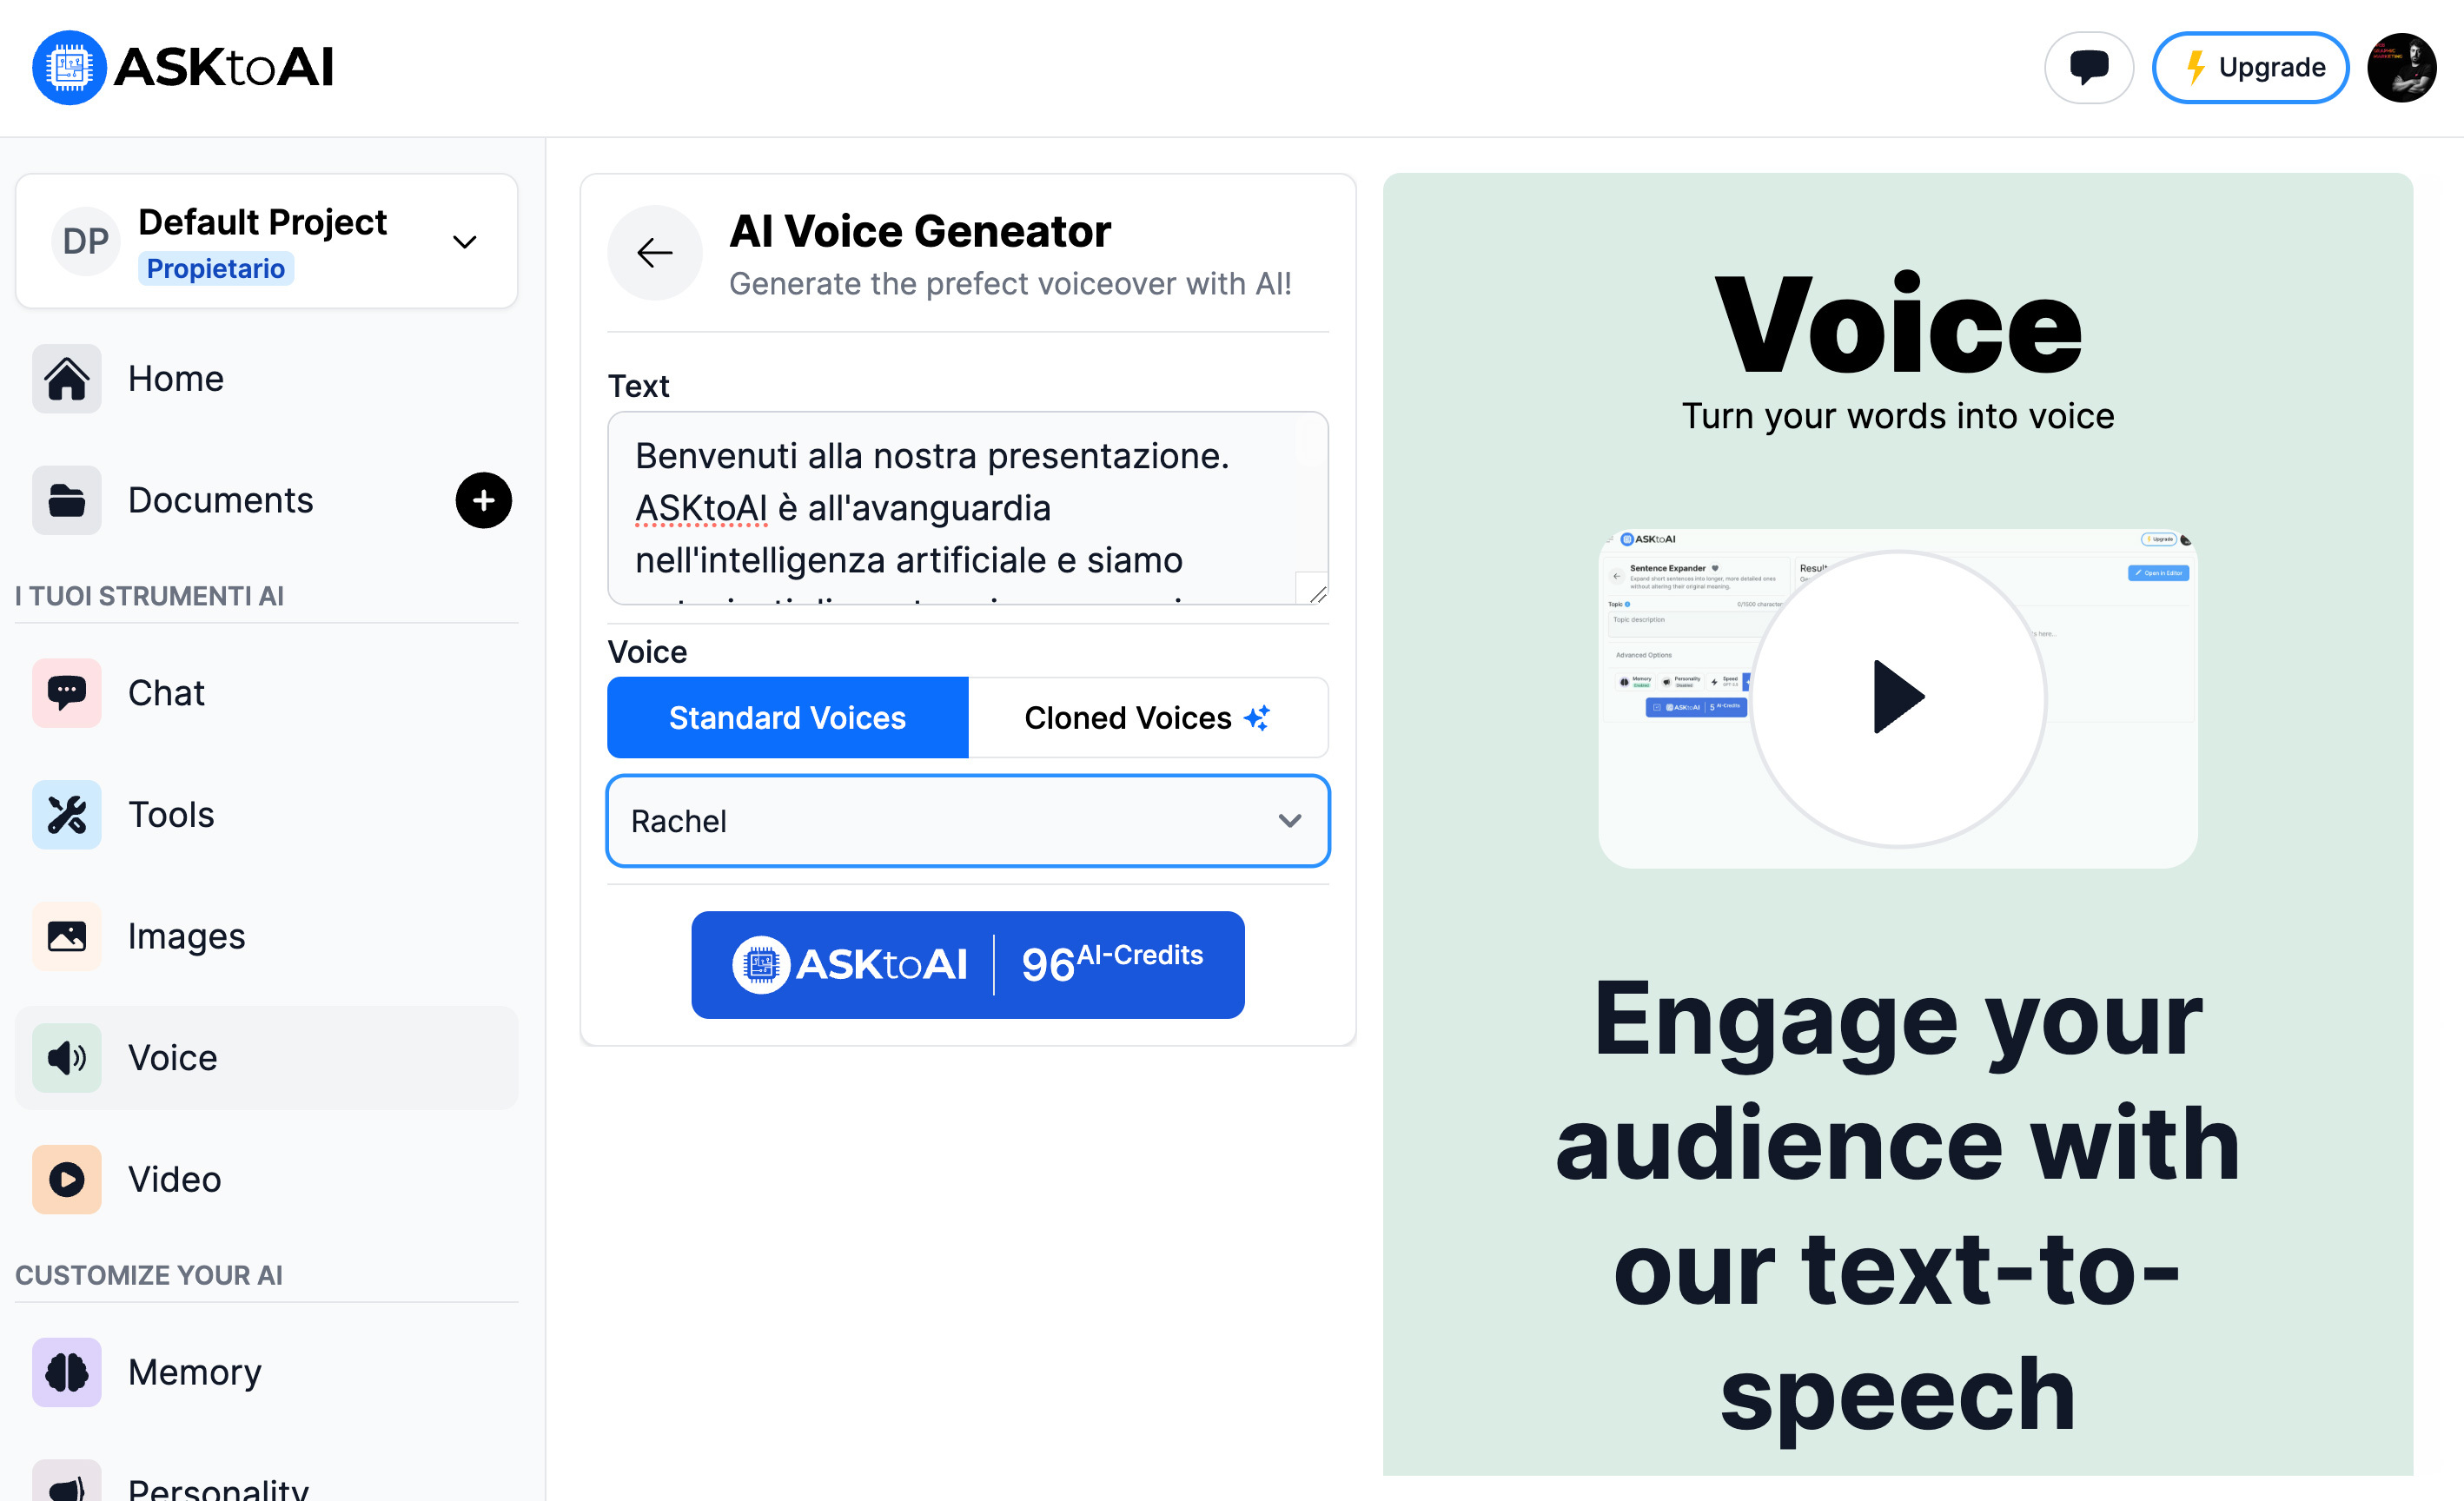Screen dimensions: 2464x1501
Task: Expand the Rachel voice selector
Action: pos(970,820)
